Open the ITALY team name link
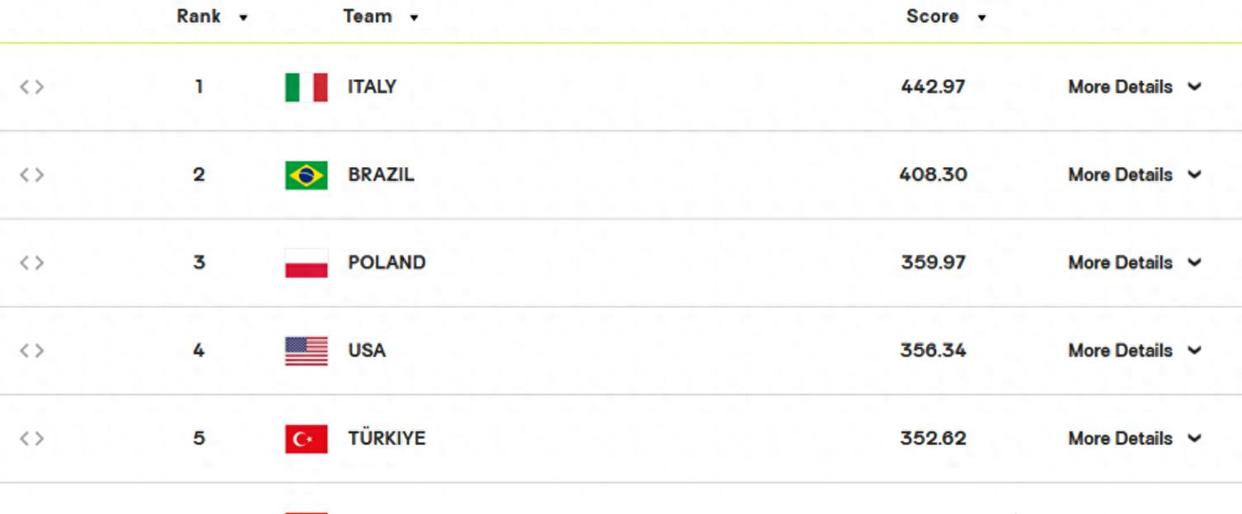This screenshot has height=514, width=1242. [372, 87]
